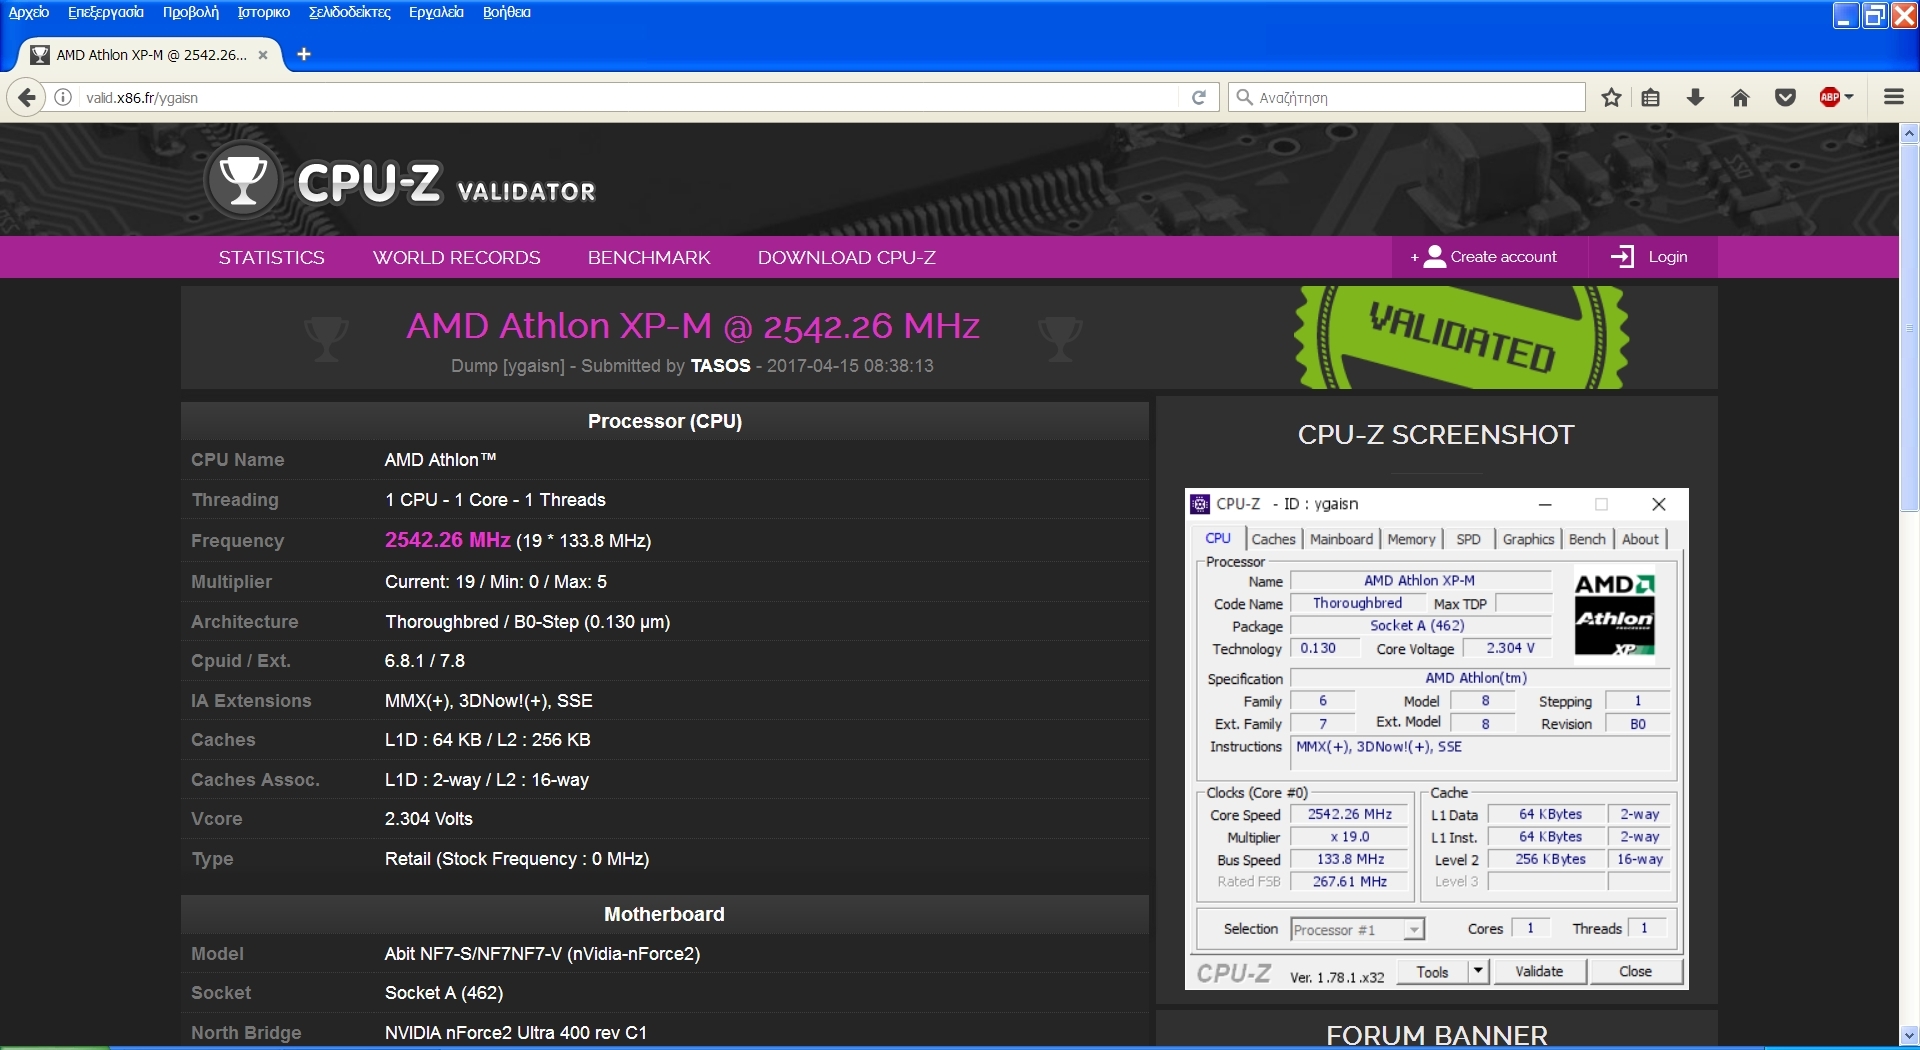The image size is (1920, 1050).
Task: Click the AMD Athlon XP logo image
Action: pos(1614,614)
